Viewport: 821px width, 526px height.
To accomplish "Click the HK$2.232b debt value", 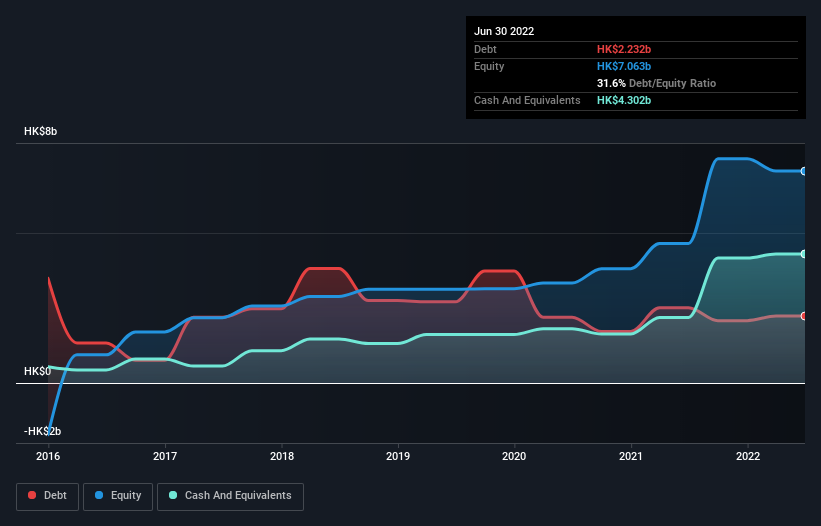I will 624,49.
